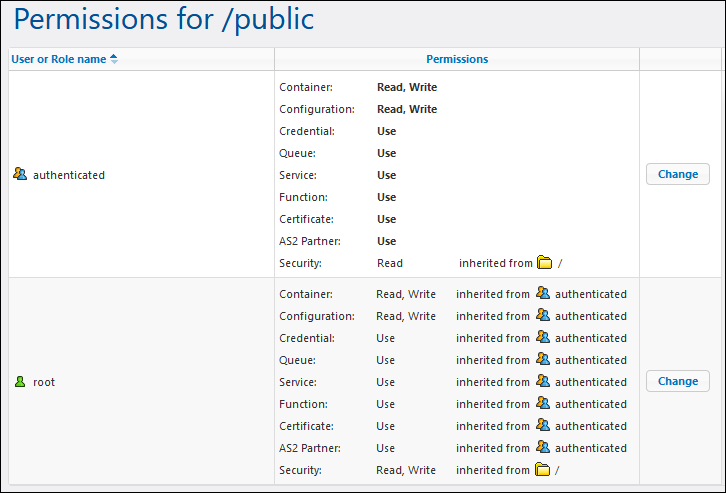Click group icon in root Credential row
726x493 pixels.
pos(543,338)
